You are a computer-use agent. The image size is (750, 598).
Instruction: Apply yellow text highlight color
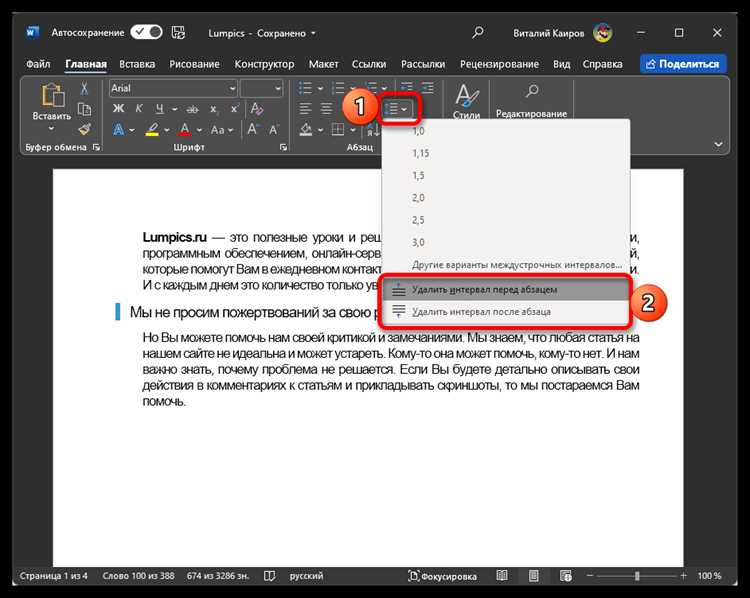pyautogui.click(x=152, y=130)
